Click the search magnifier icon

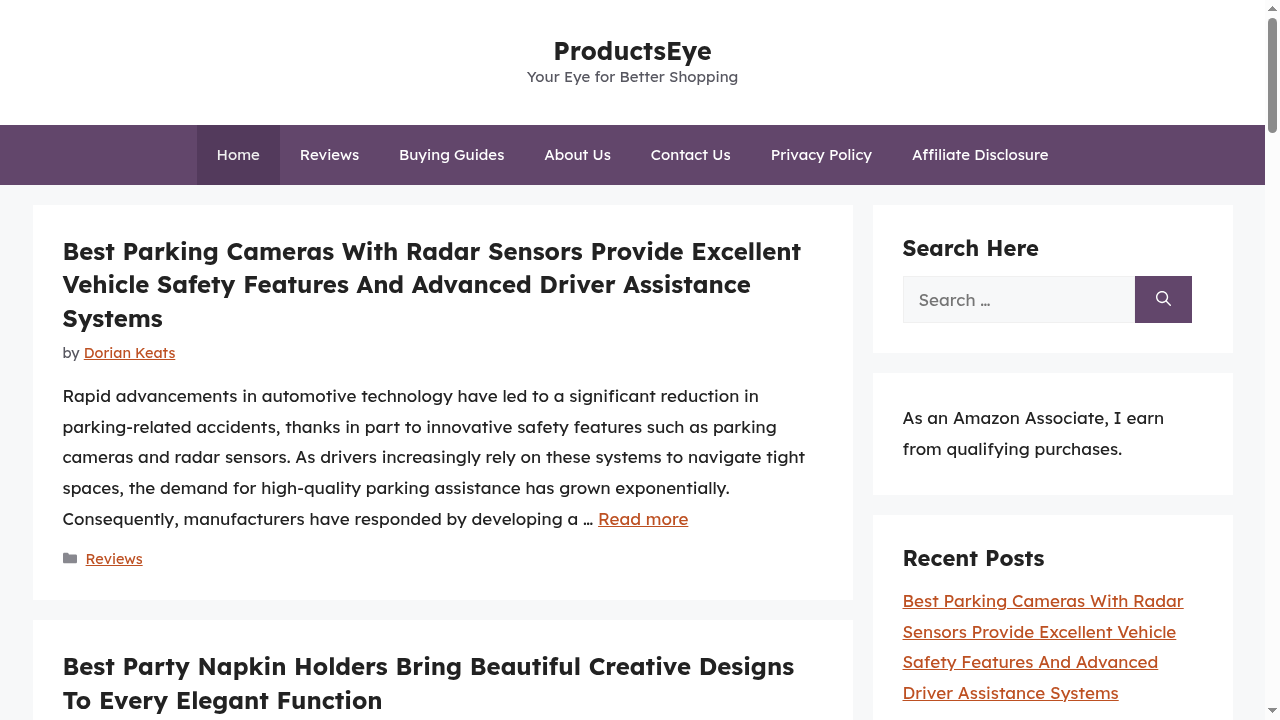coord(1163,299)
